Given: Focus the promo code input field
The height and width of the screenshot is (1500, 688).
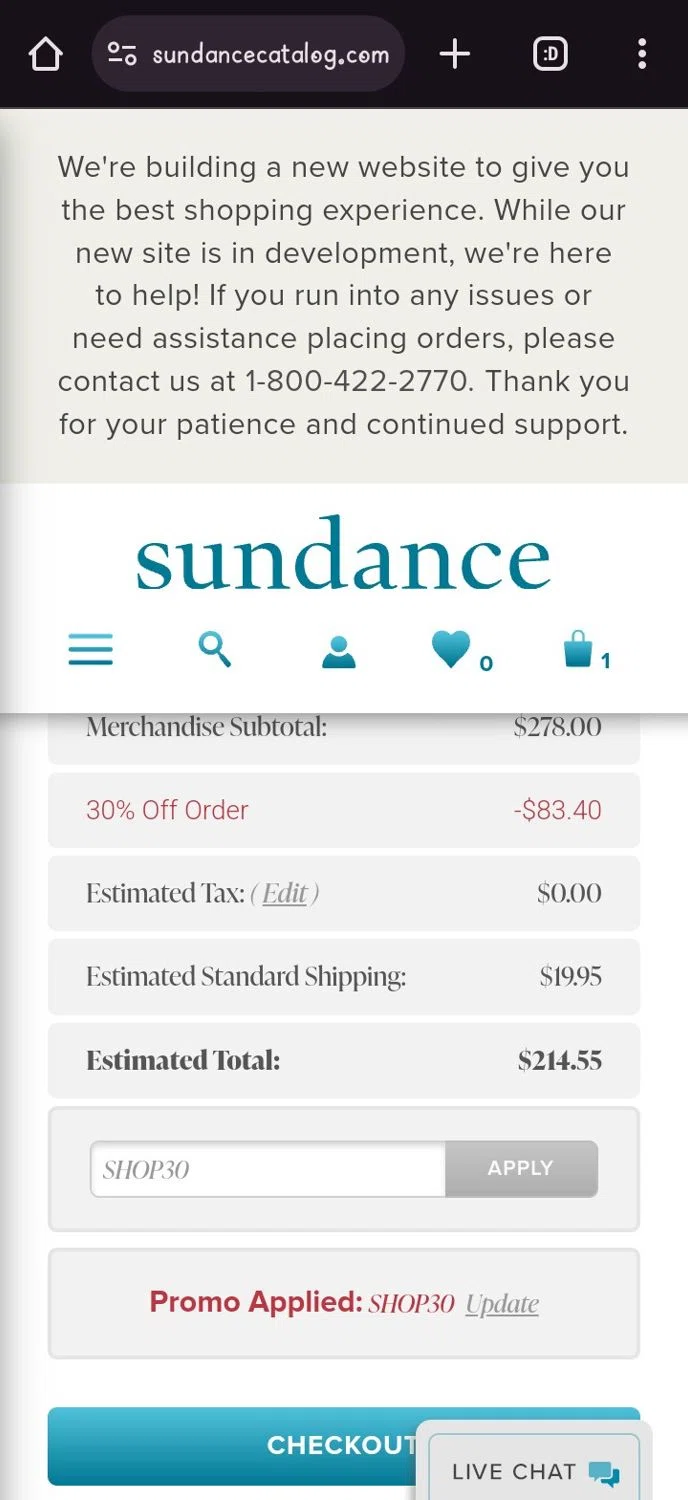Looking at the screenshot, I should point(268,1169).
